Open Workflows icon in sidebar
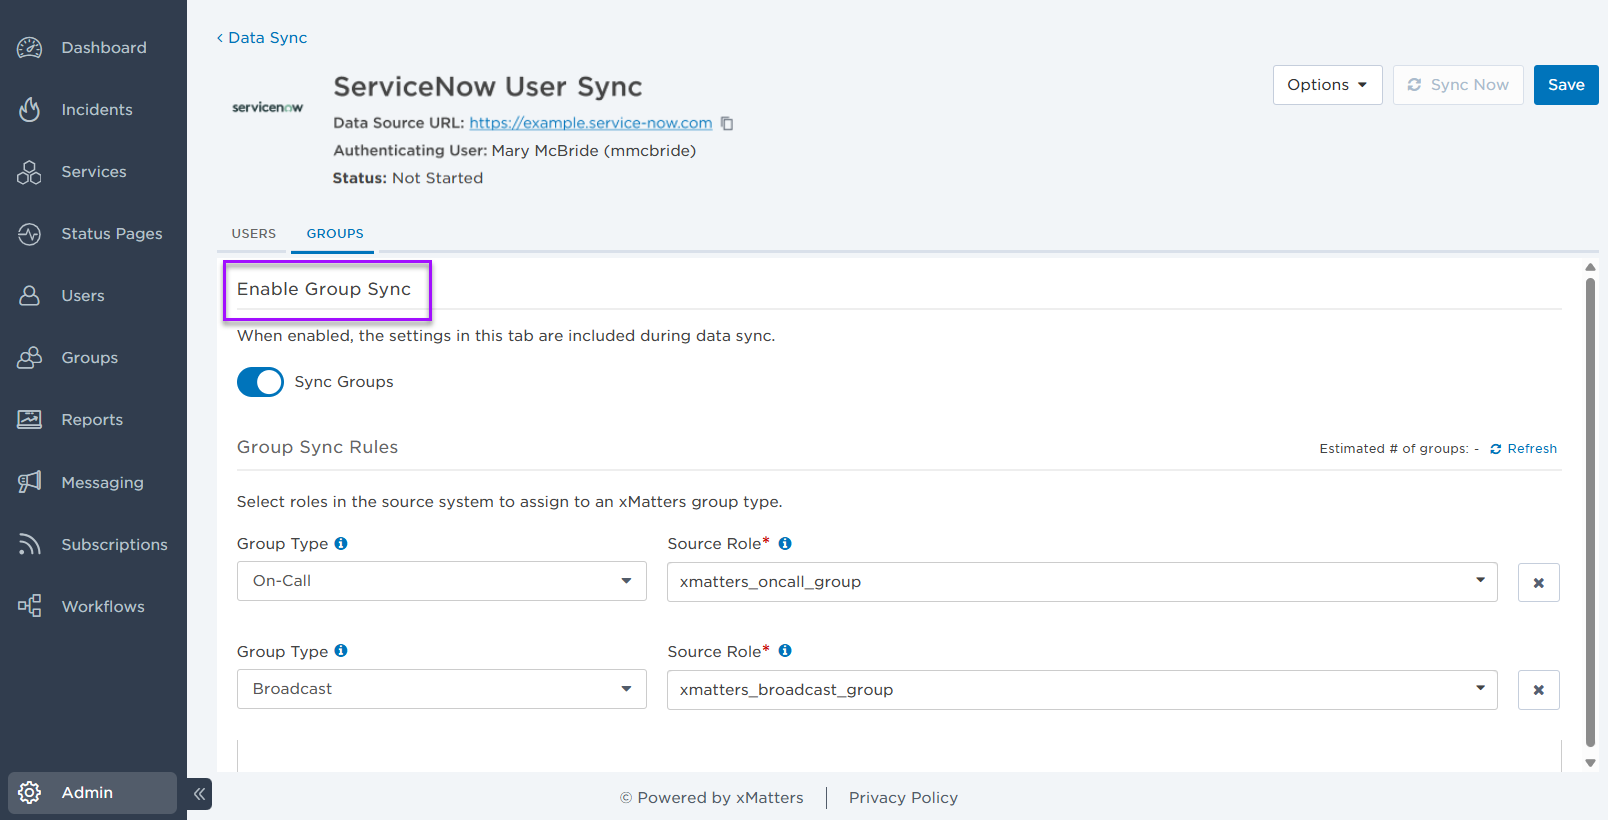1608x820 pixels. [x=30, y=606]
